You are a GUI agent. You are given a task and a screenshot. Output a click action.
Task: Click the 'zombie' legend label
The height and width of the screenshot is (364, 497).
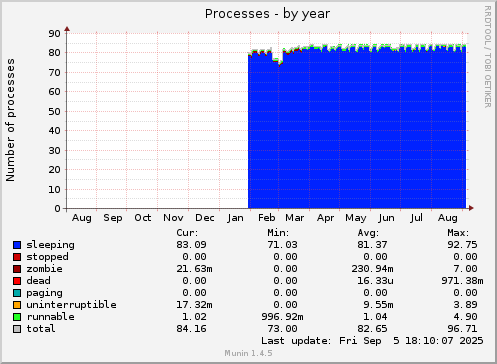click(44, 269)
